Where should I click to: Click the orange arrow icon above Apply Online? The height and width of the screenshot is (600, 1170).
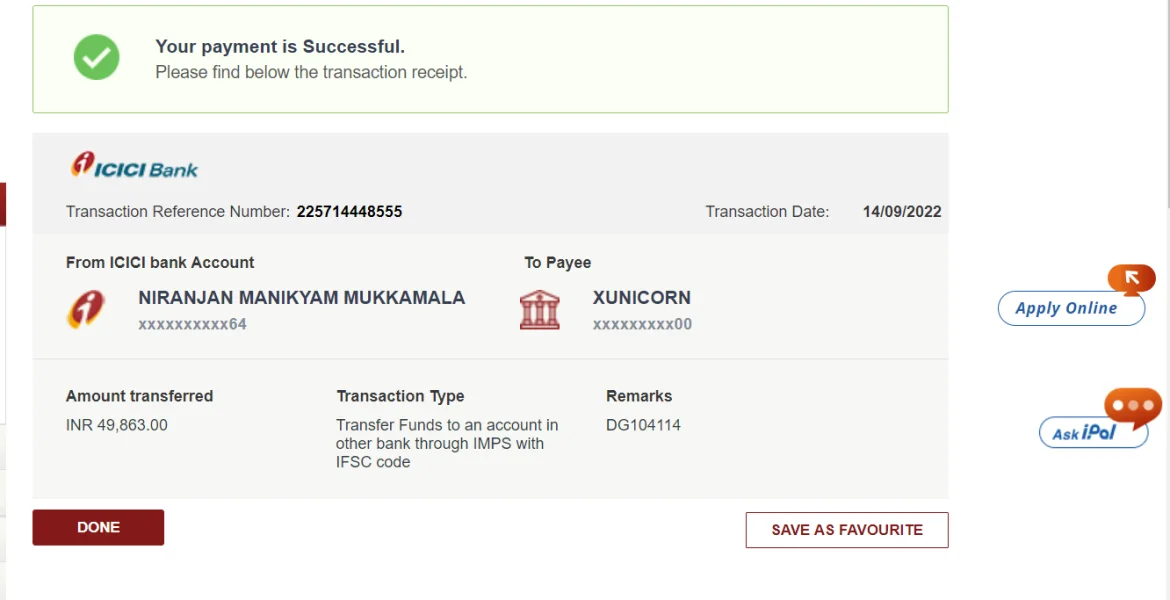[1131, 279]
